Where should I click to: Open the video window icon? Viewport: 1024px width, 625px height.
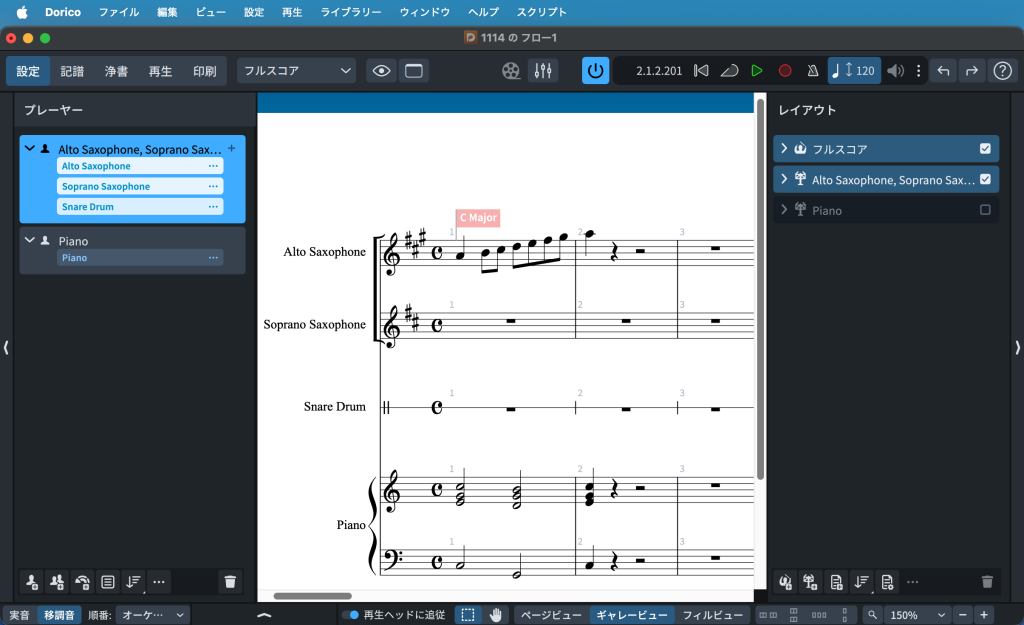click(x=512, y=71)
